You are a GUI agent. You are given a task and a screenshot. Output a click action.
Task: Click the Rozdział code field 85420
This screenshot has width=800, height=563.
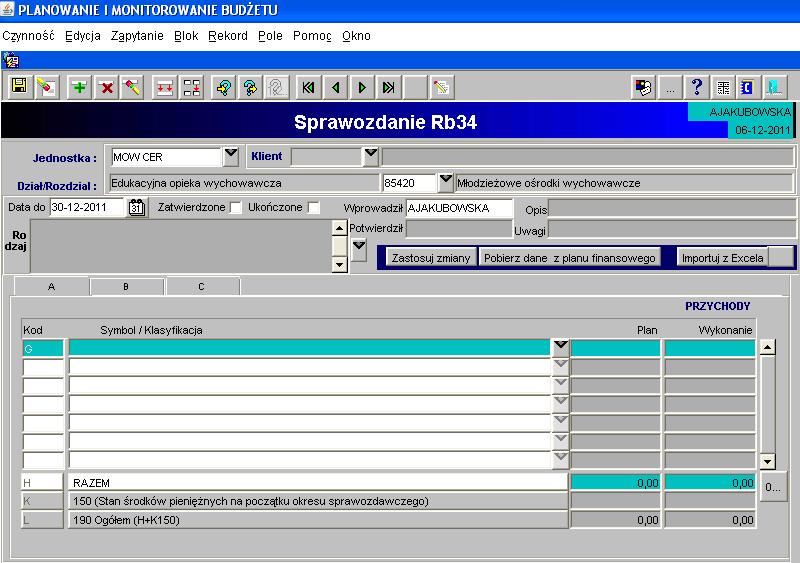(409, 183)
